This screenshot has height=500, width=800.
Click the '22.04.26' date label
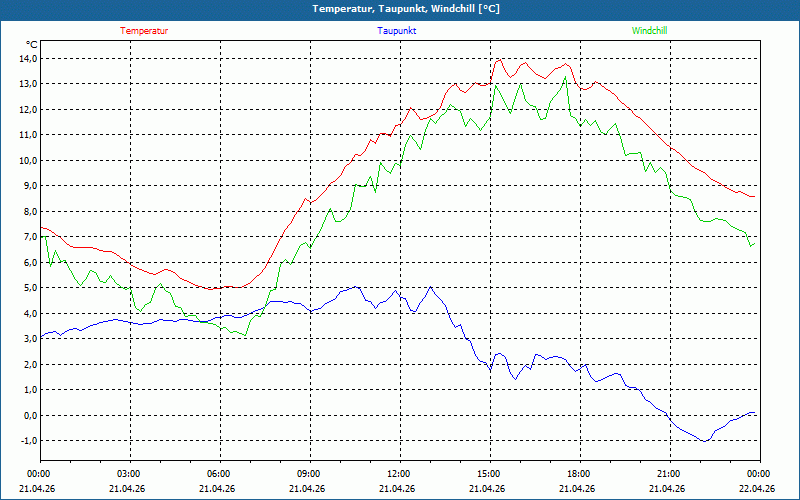click(x=757, y=489)
